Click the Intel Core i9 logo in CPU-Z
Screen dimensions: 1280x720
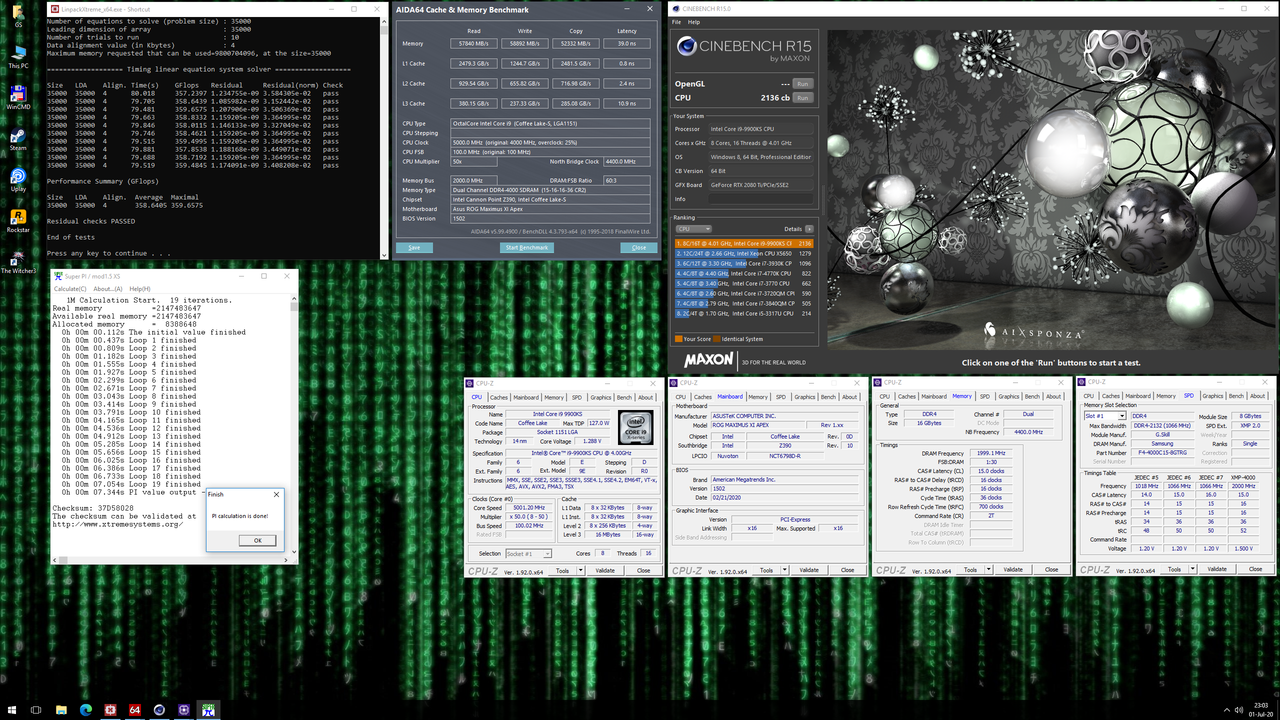click(x=637, y=429)
